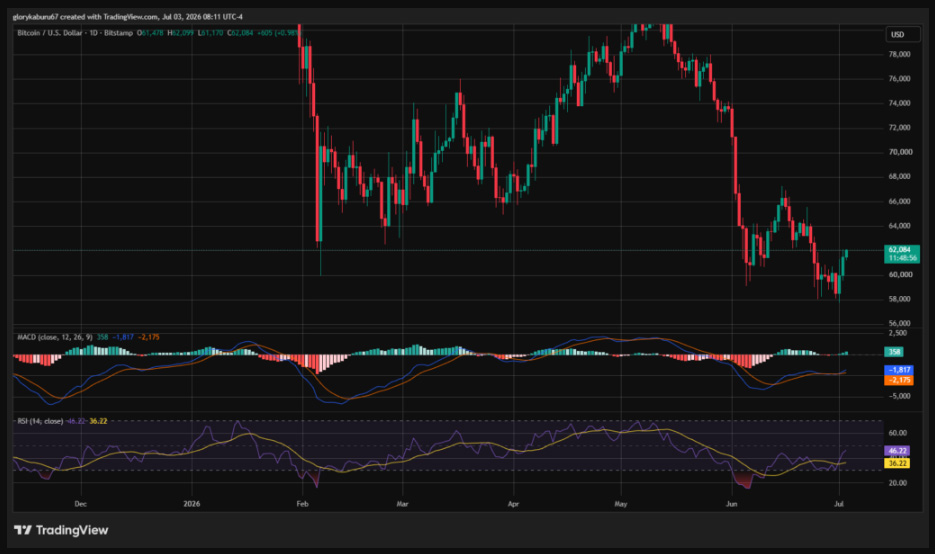Click the TradingView wordmark text at the bottom
This screenshot has height=554, width=935.
click(x=72, y=530)
